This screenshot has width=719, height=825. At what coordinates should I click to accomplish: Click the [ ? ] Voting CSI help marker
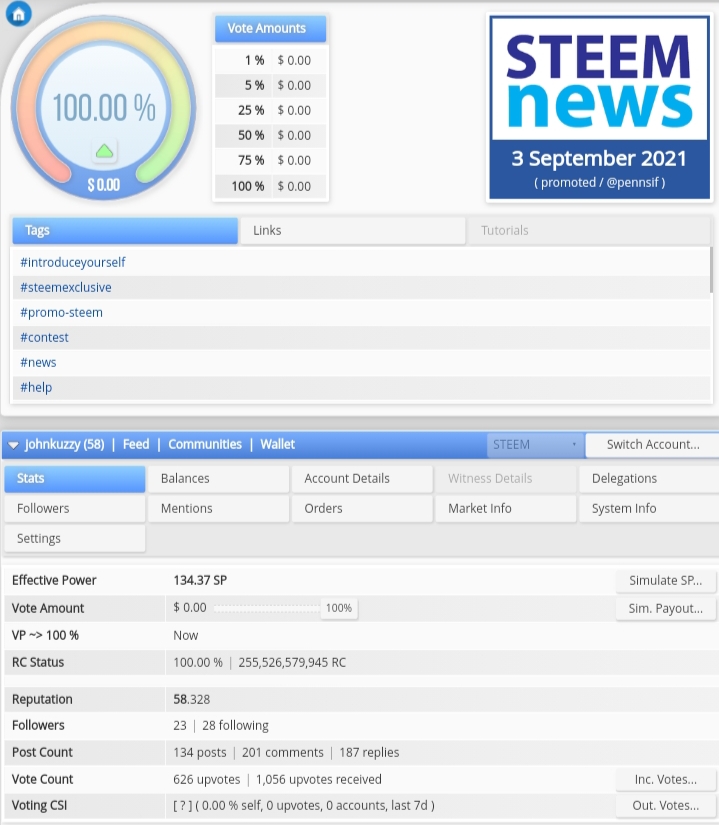183,806
